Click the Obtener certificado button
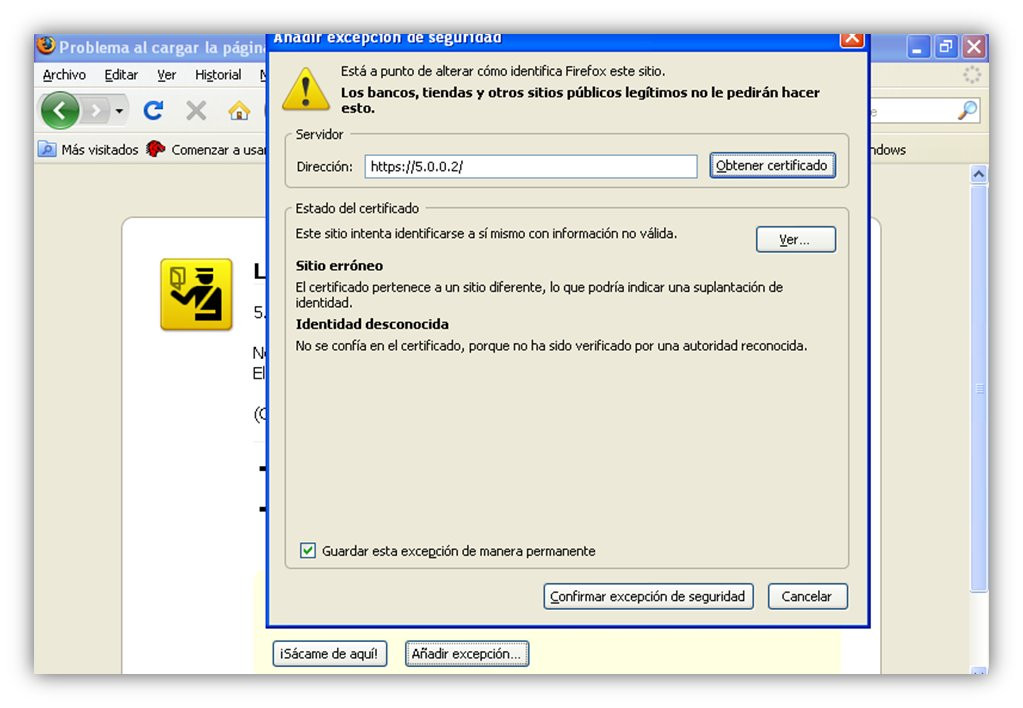Screen dimensions: 1023x708 pos(772,165)
